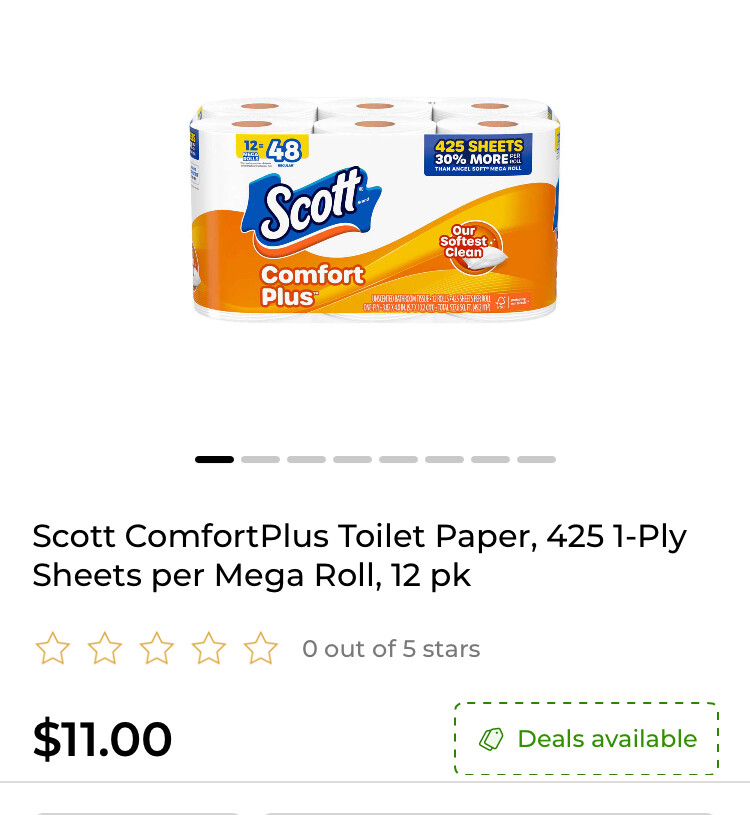This screenshot has width=750, height=815.
Task: Jump to the second carousel image indicator
Action: point(260,459)
